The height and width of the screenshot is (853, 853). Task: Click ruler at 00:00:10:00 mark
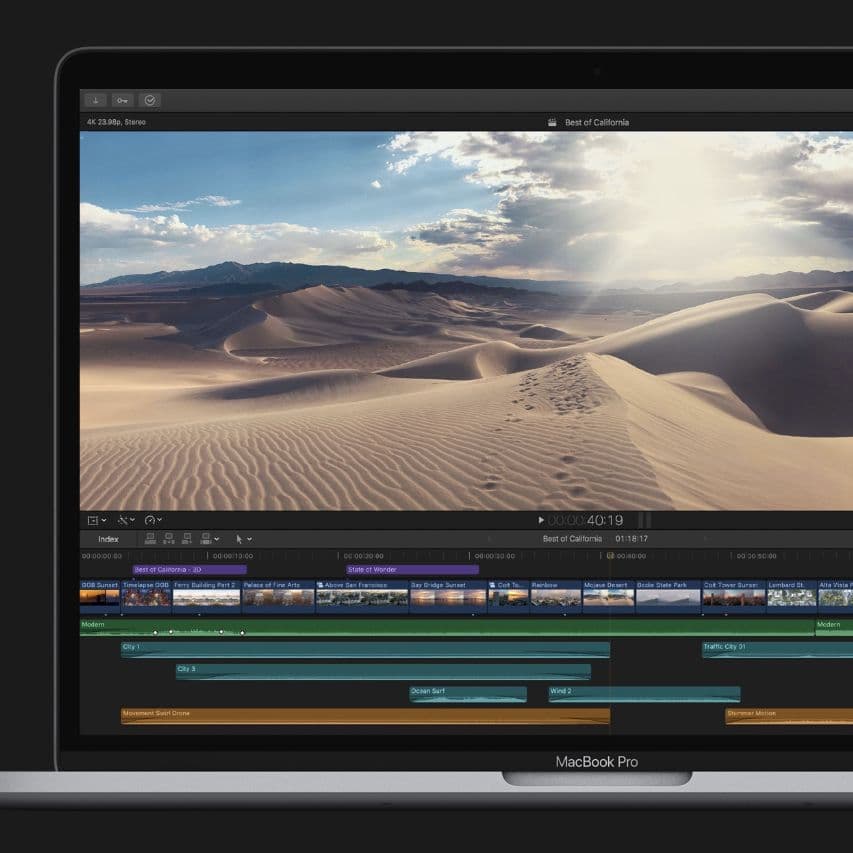(232, 556)
